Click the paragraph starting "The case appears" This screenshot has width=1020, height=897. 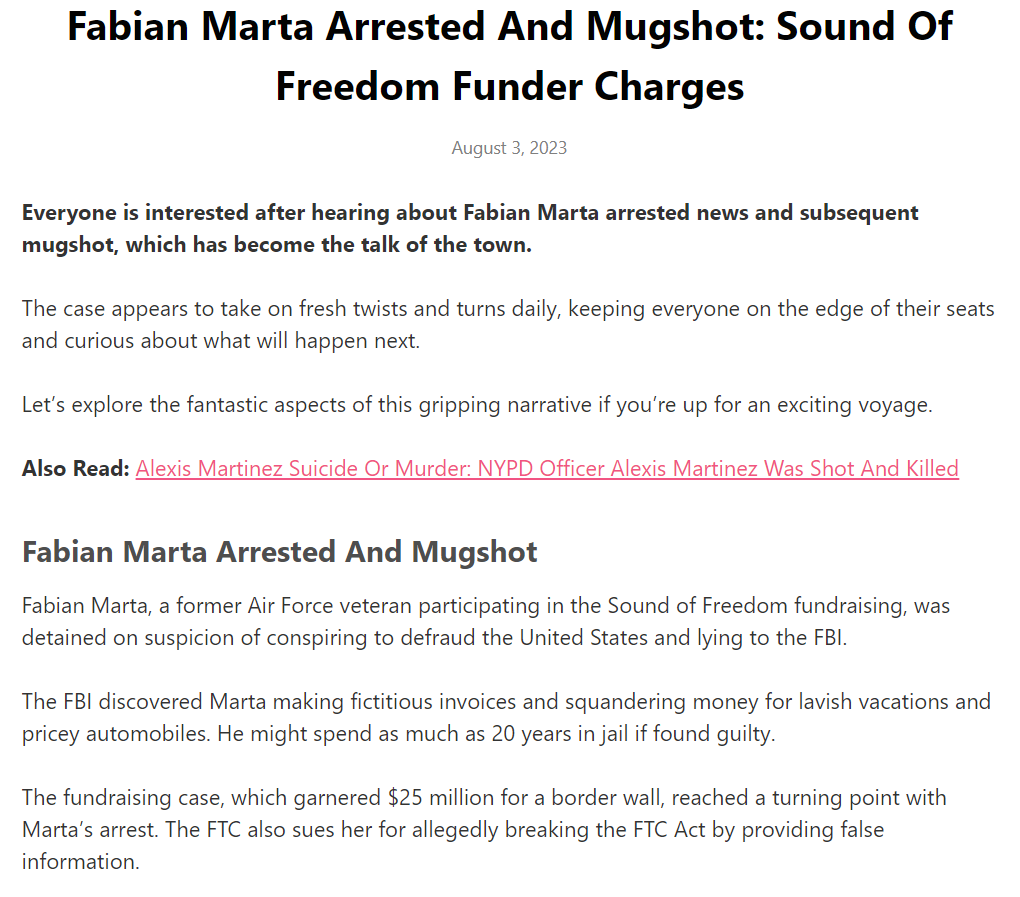pyautogui.click(x=508, y=324)
